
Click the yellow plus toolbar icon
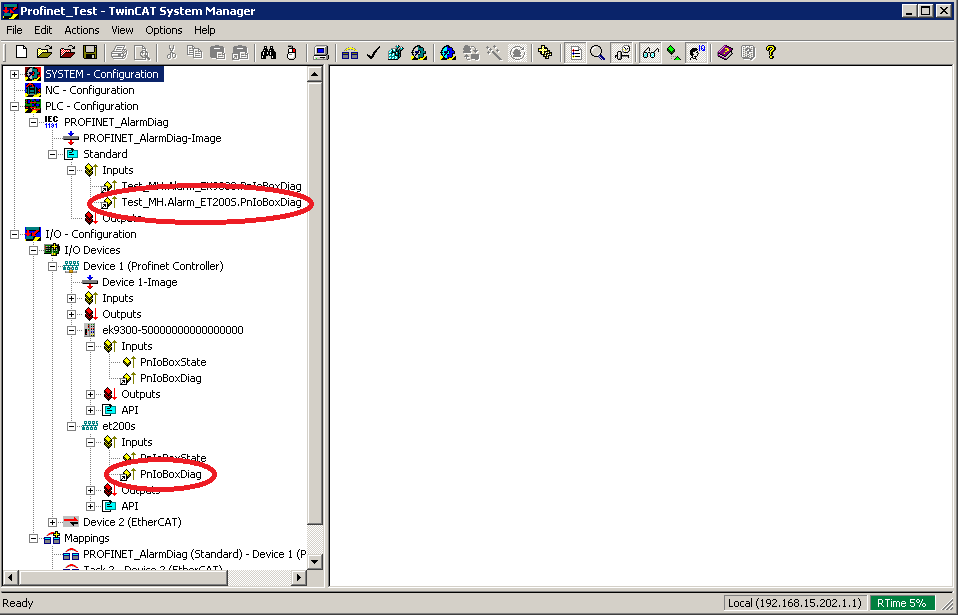tap(545, 53)
